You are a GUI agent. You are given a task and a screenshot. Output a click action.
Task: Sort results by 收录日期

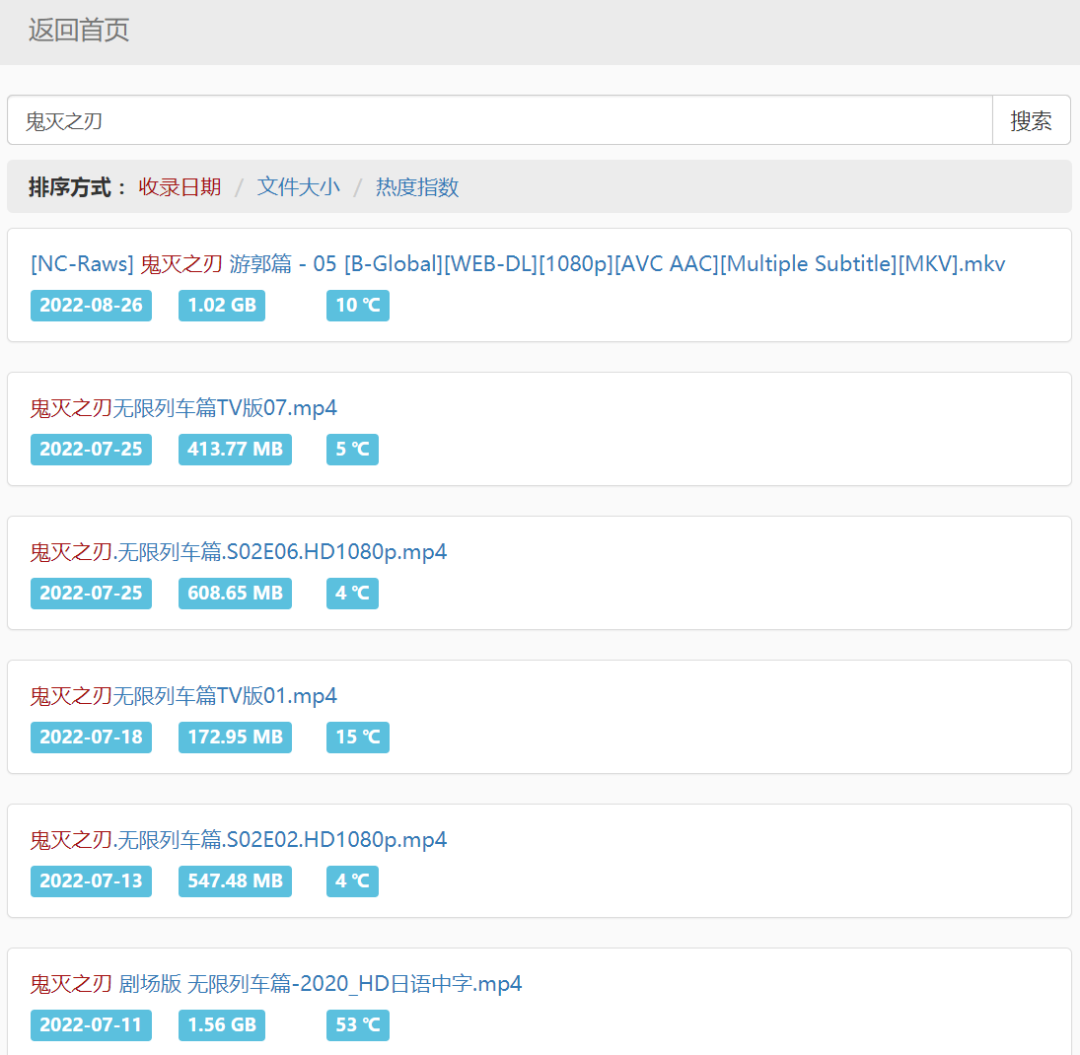click(x=180, y=187)
